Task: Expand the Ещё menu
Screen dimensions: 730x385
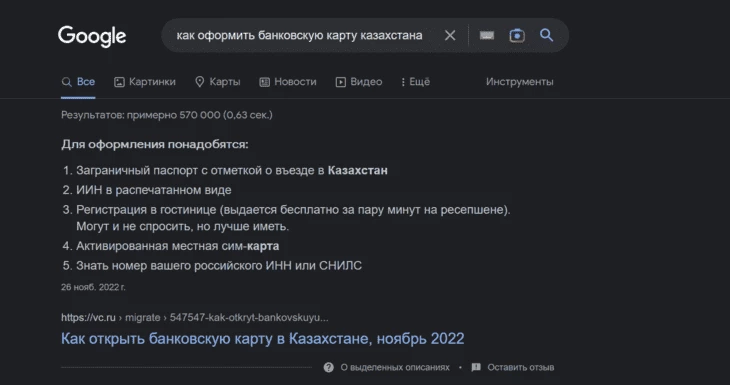Action: tap(415, 82)
